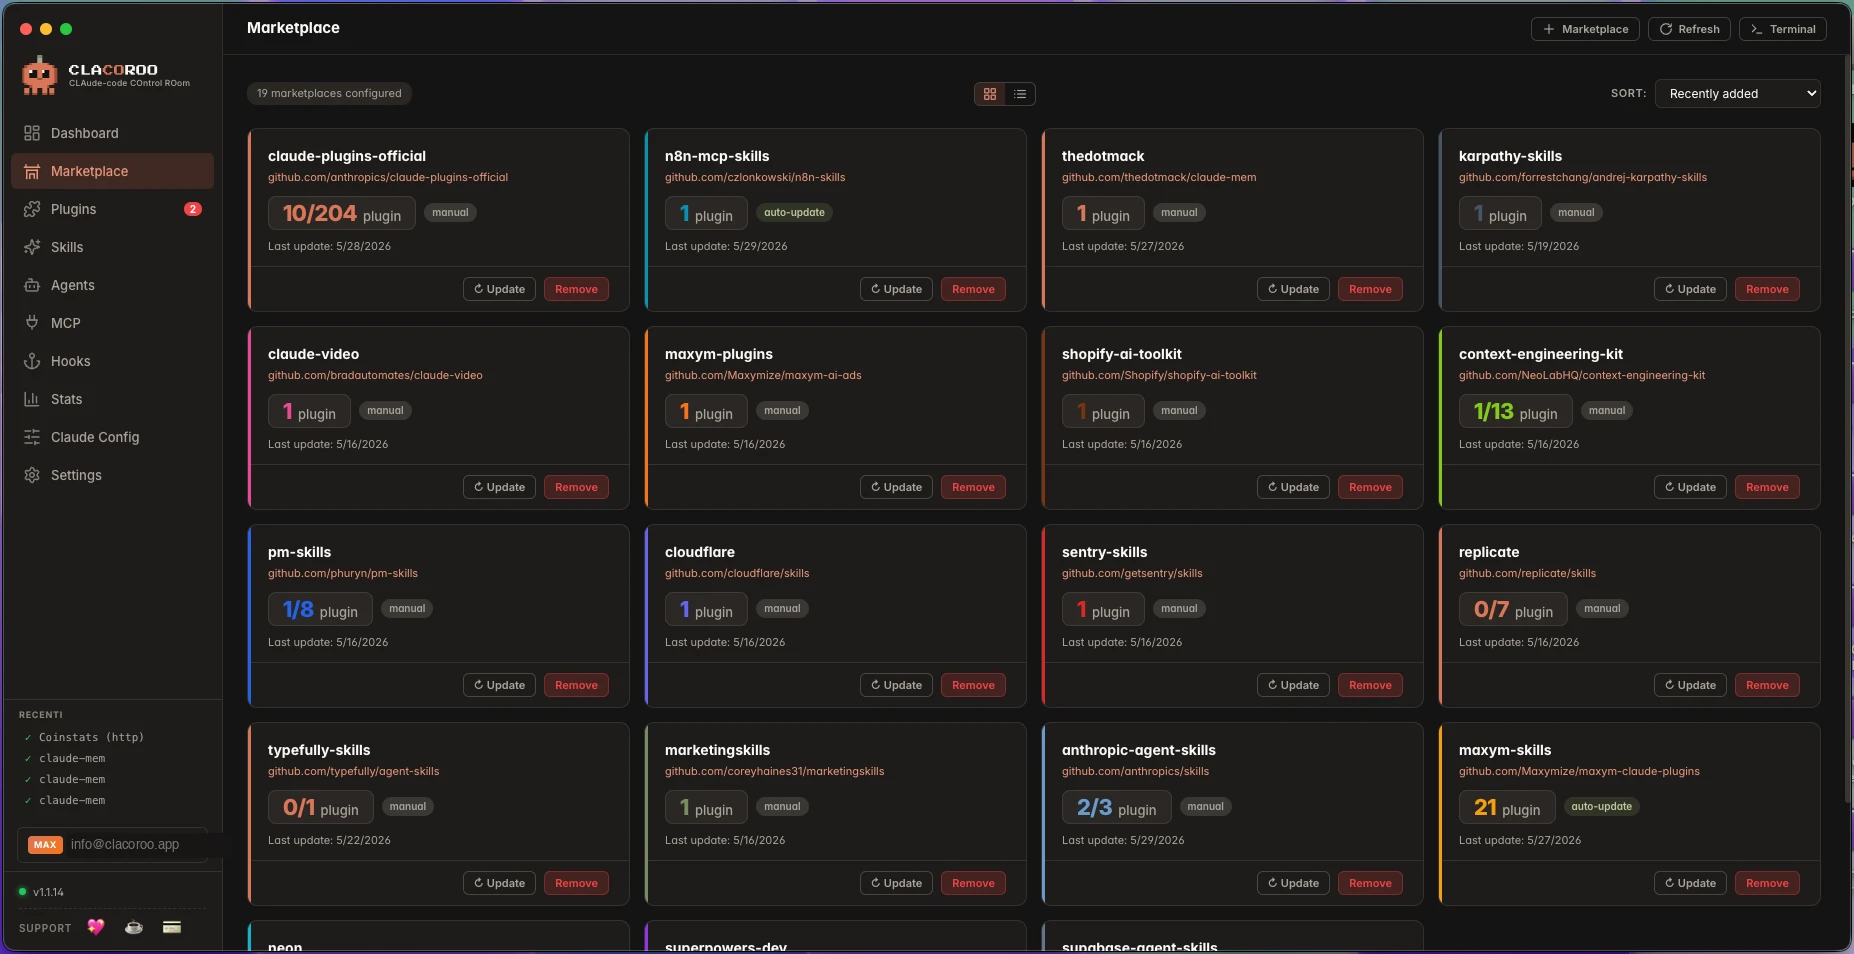Open the github.com/coreyhaines31/marketingskills link
Viewport: 1854px width, 954px height.
[x=774, y=771]
